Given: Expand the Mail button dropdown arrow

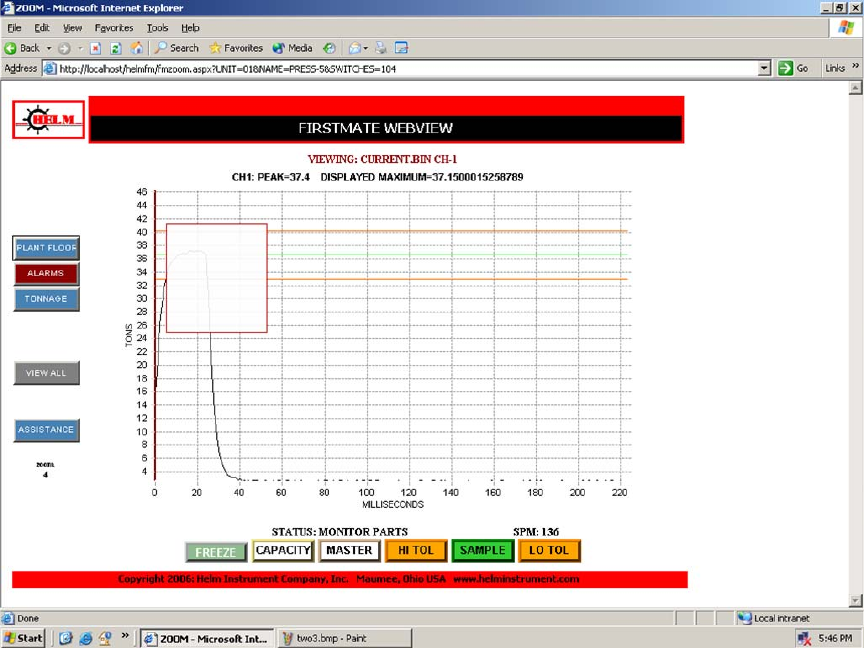Looking at the screenshot, I should tap(365, 48).
